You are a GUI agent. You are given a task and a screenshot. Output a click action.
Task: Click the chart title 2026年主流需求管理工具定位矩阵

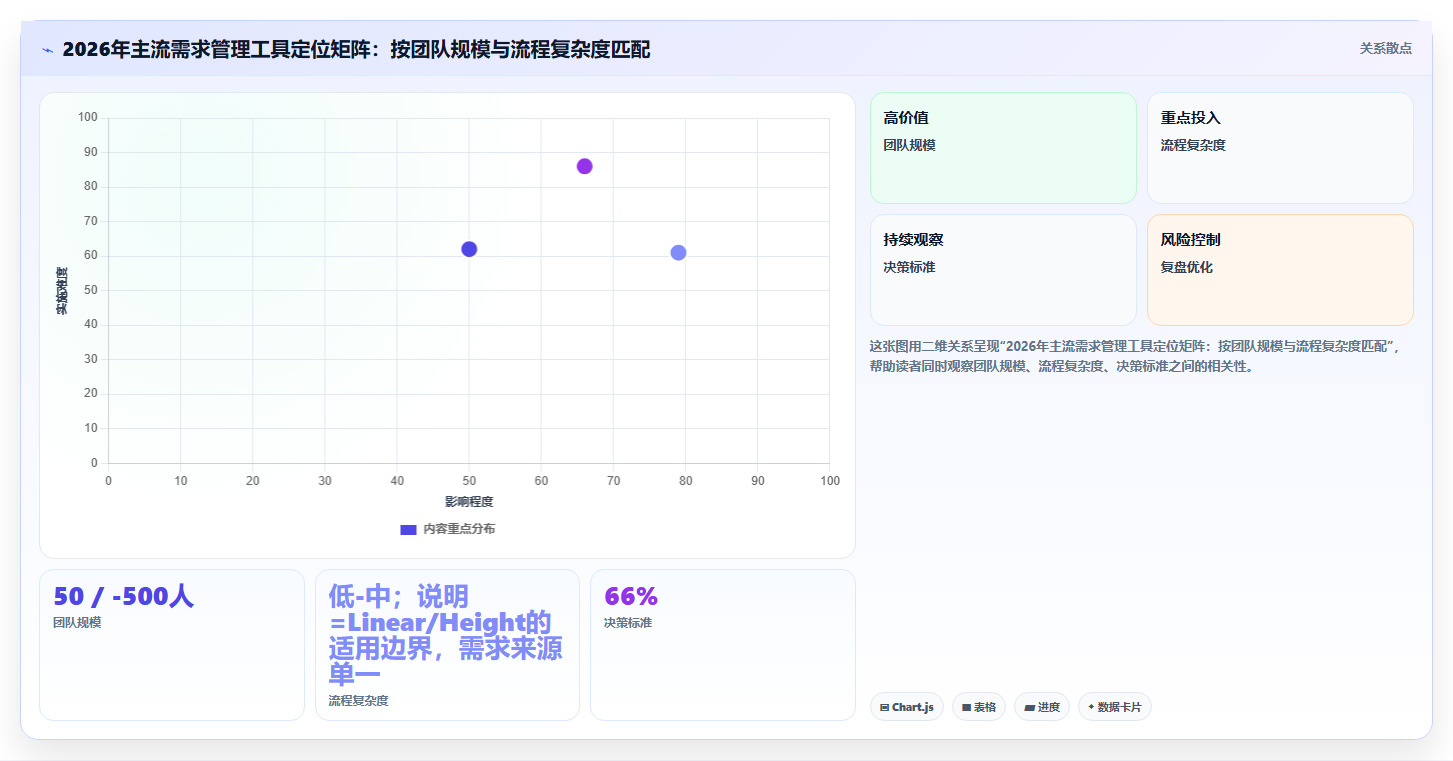point(356,49)
